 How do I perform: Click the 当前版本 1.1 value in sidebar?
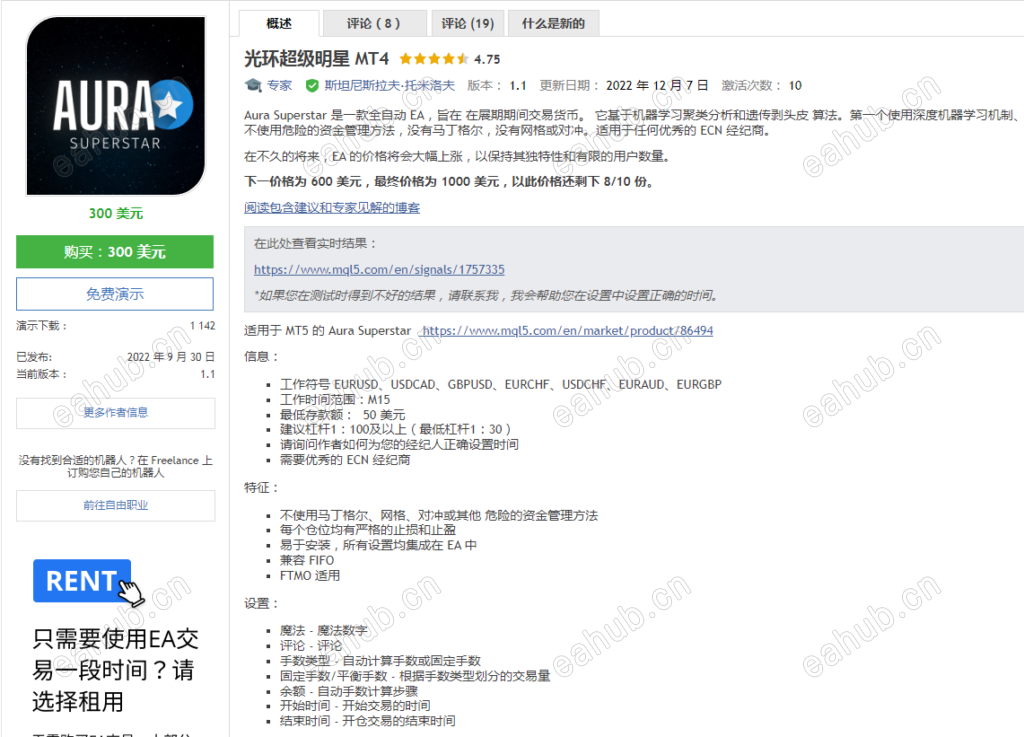point(208,374)
